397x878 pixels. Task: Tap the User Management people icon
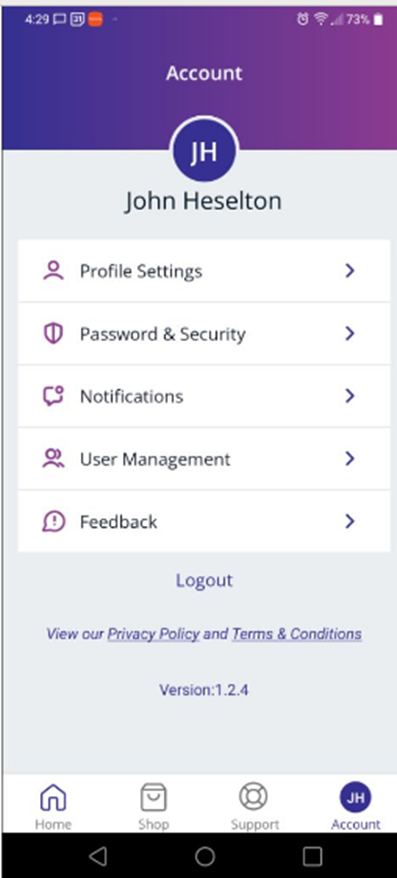point(53,459)
